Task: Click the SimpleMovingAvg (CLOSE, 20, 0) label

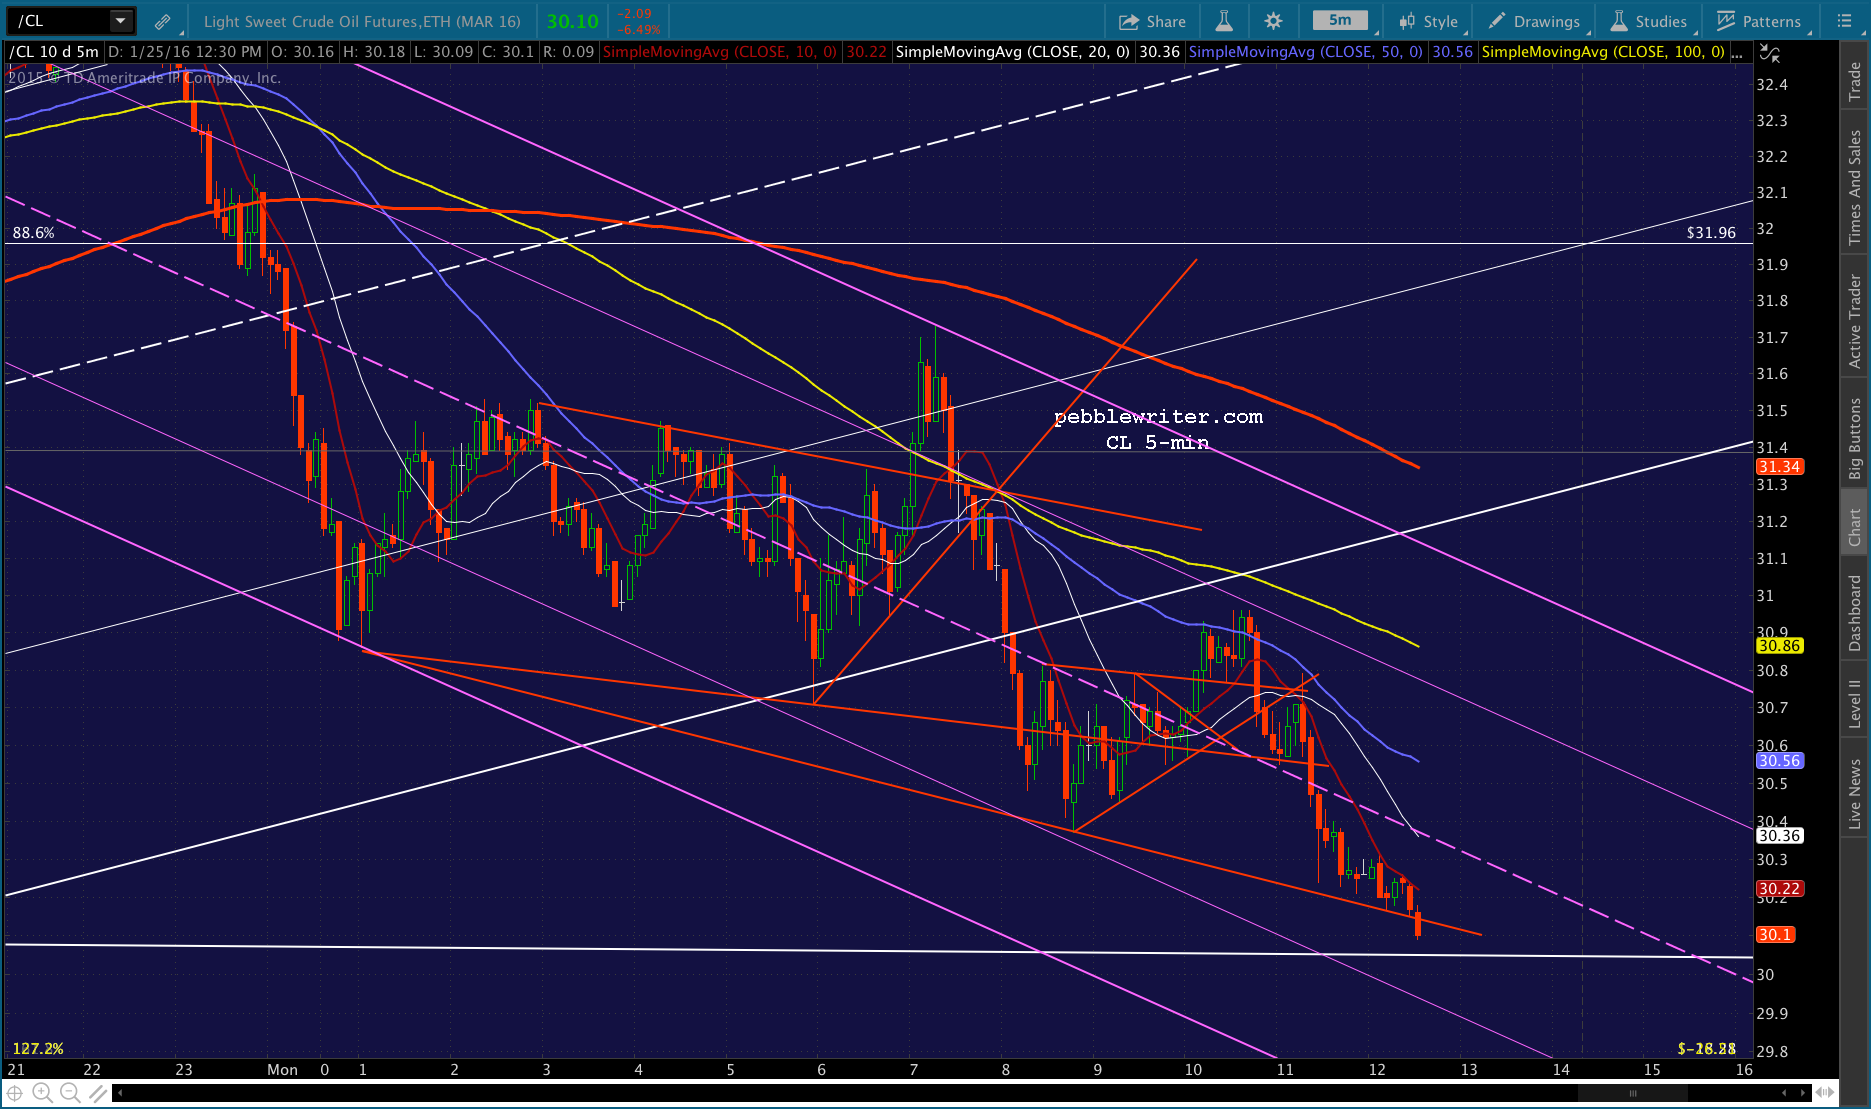Action: click(1013, 52)
